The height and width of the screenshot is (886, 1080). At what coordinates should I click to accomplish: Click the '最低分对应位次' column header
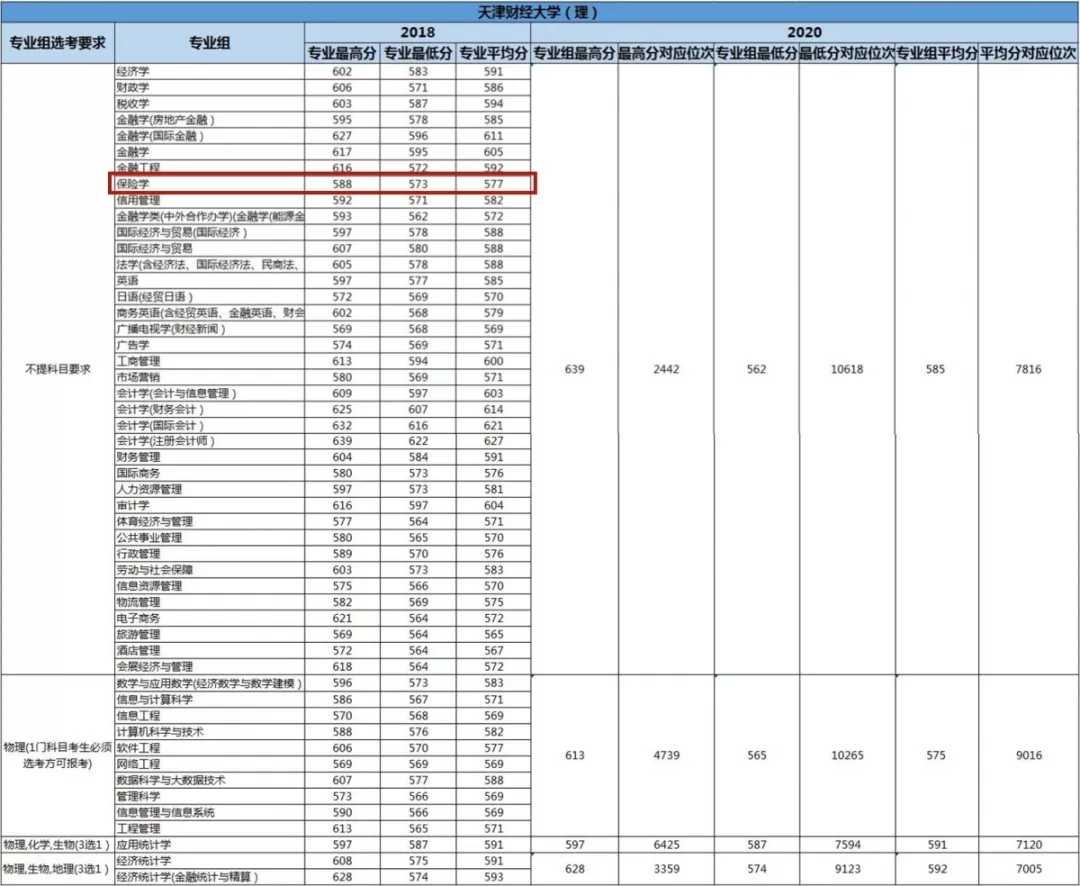(847, 53)
